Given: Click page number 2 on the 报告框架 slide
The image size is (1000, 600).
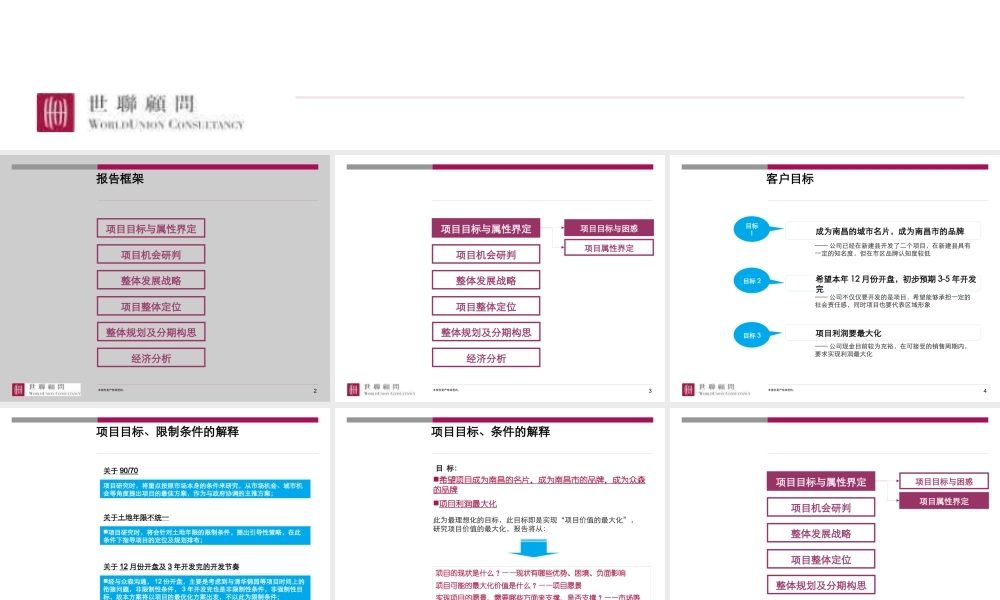Looking at the screenshot, I should point(315,391).
